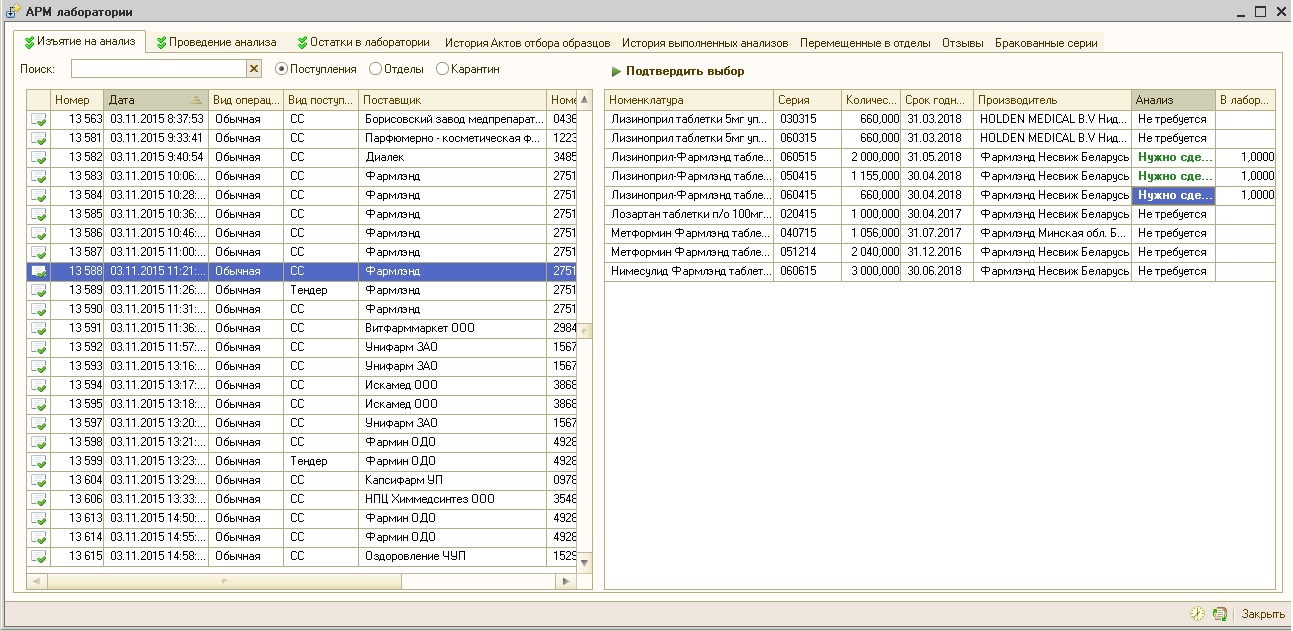The height and width of the screenshot is (631, 1293).
Task: Click the horizontal scrollbar under the receipts list
Action: click(x=300, y=581)
